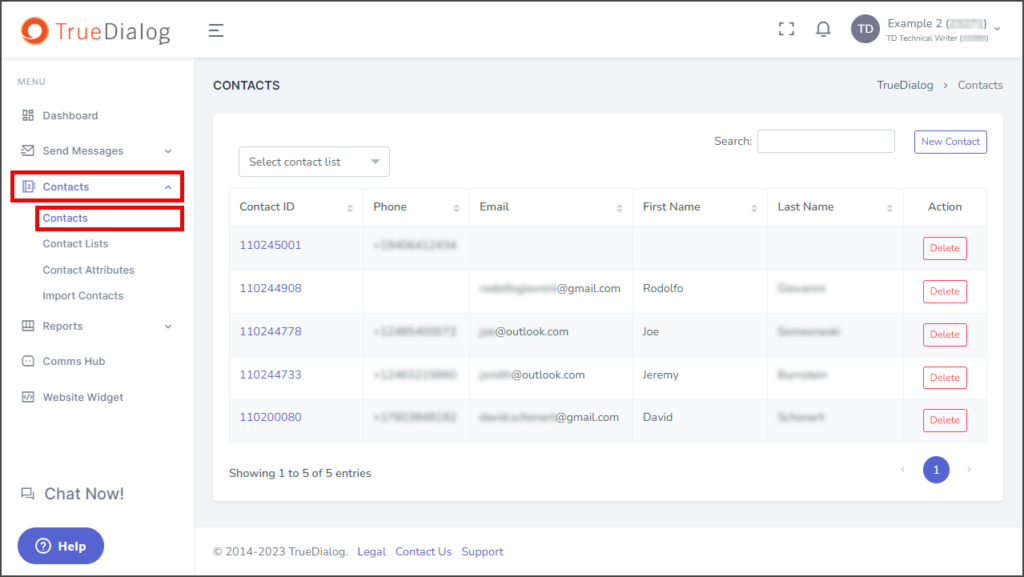
Task: Go to next page arrow
Action: 969,469
